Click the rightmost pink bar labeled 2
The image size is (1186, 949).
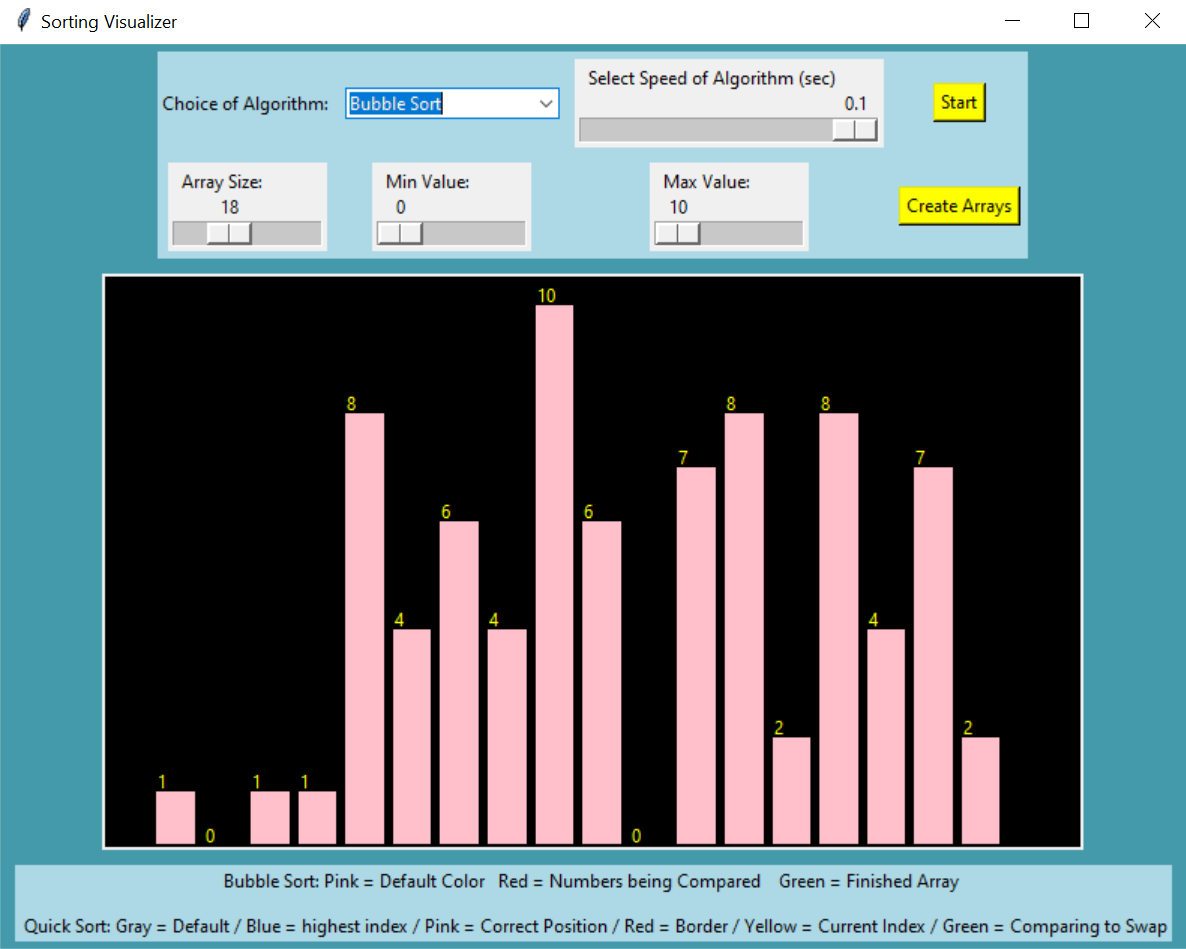click(x=980, y=790)
